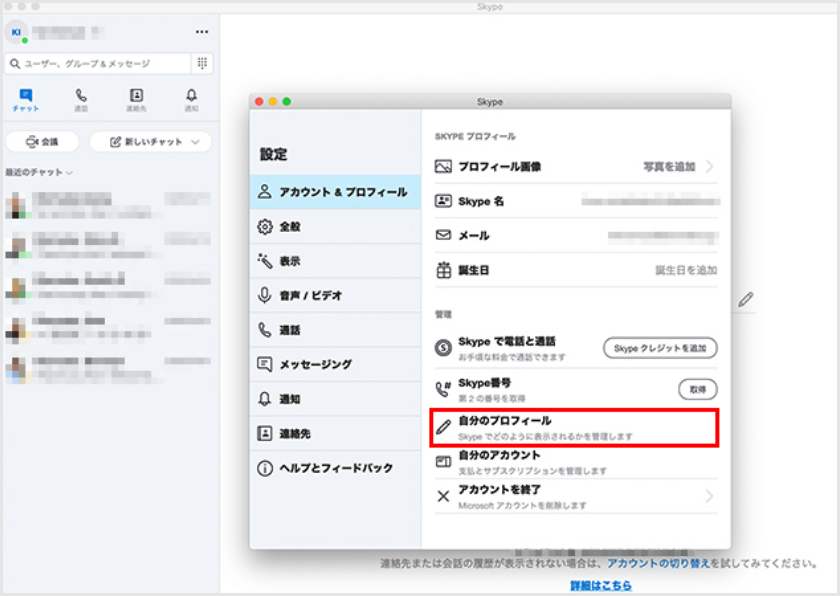840x596 pixels.
Task: Open the dial pad icon
Action: [x=202, y=63]
